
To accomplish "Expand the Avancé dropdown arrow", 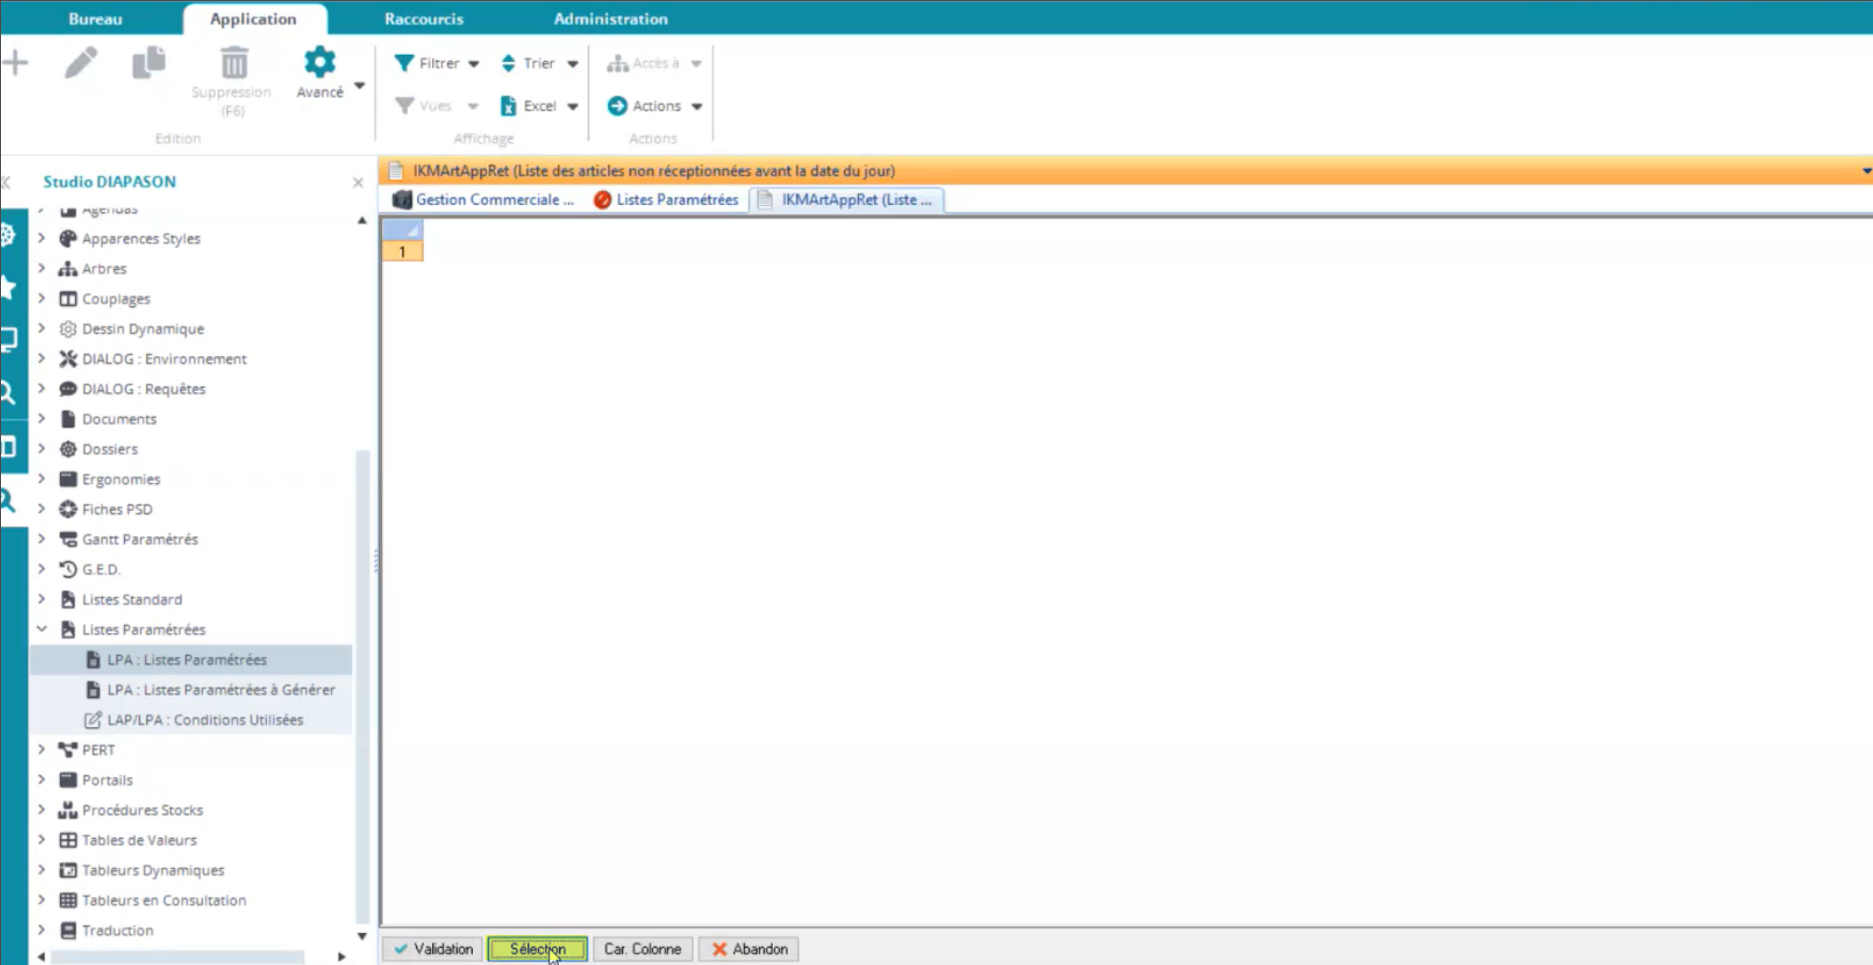I will point(359,86).
